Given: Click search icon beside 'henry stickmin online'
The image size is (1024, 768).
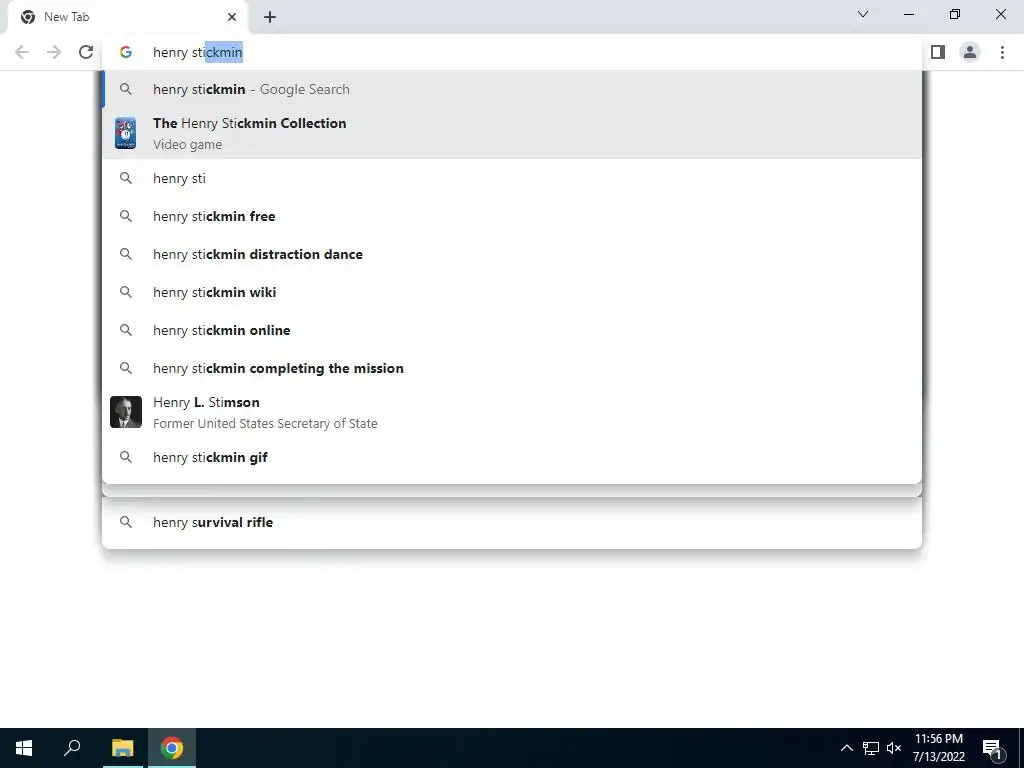Looking at the screenshot, I should point(126,330).
